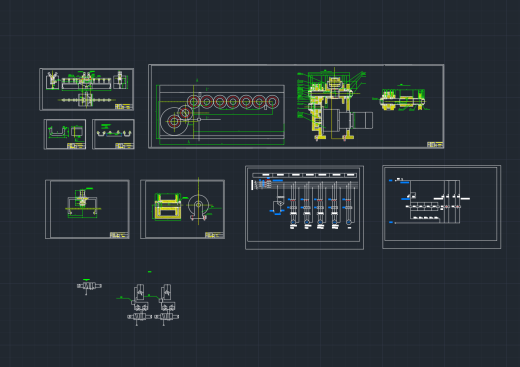Click the large gear circle in gear train
Image resolution: width=520 pixels, height=367 pixels.
point(174,122)
